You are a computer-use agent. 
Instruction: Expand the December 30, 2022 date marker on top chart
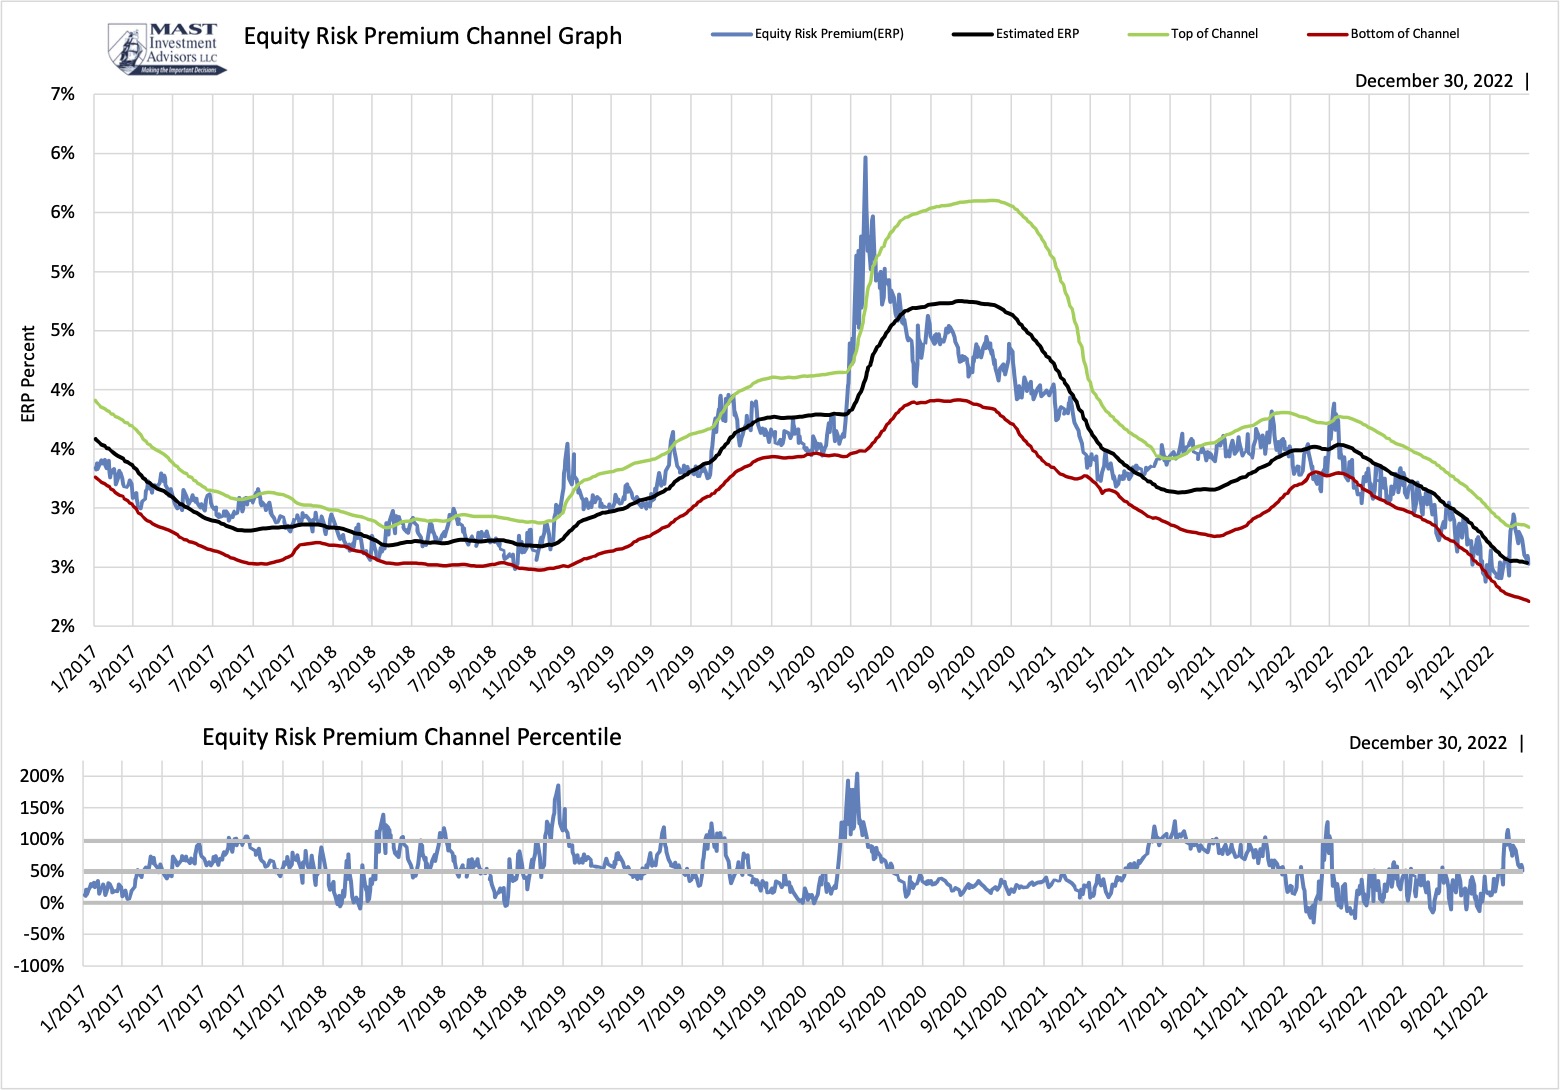click(x=1434, y=80)
